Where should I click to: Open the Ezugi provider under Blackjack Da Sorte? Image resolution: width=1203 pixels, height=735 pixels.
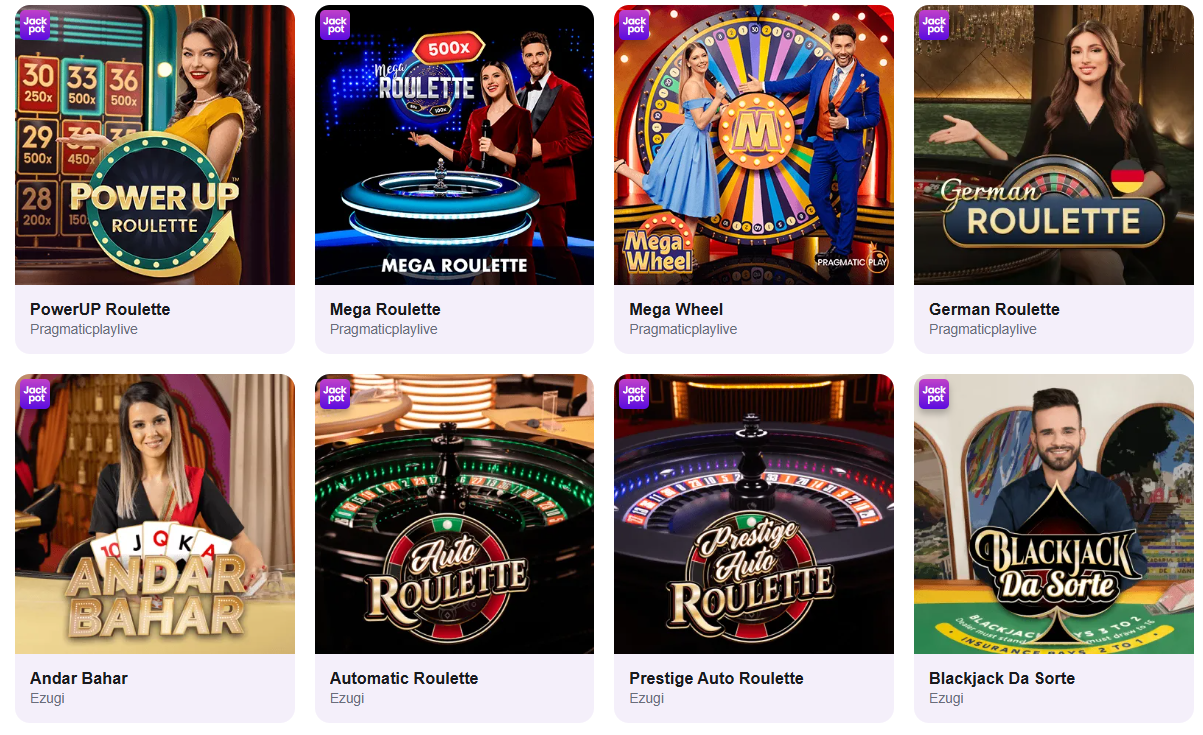point(945,698)
